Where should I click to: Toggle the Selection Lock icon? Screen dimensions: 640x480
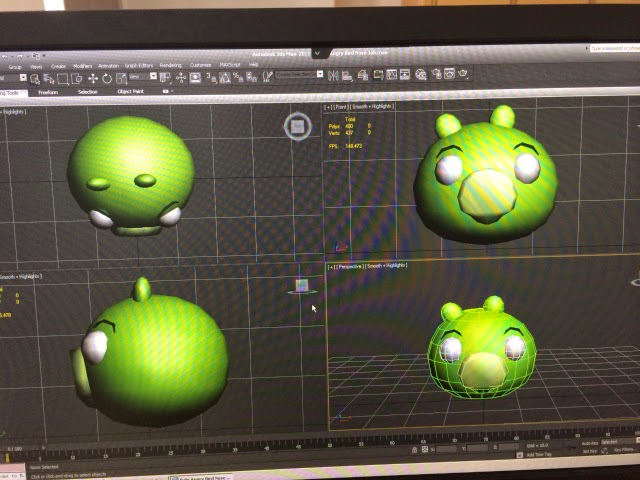click(x=415, y=449)
